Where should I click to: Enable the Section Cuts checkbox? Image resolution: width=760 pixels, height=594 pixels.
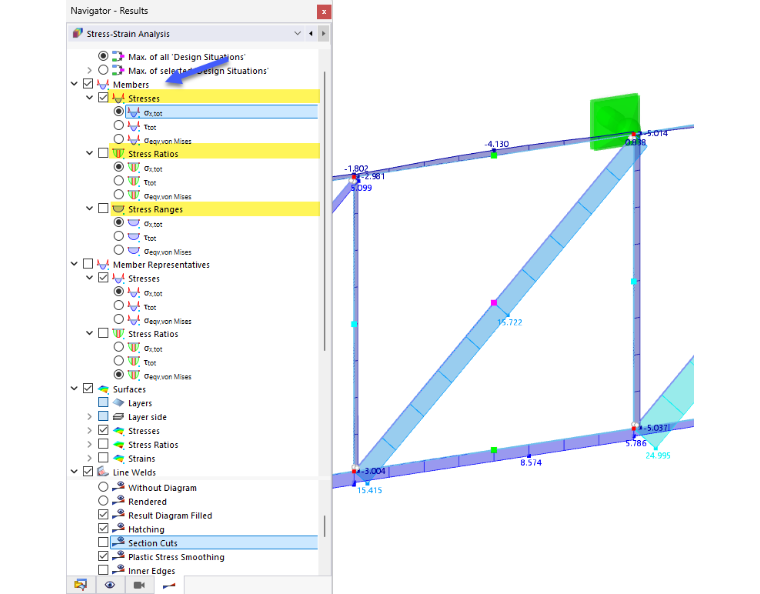click(x=103, y=542)
